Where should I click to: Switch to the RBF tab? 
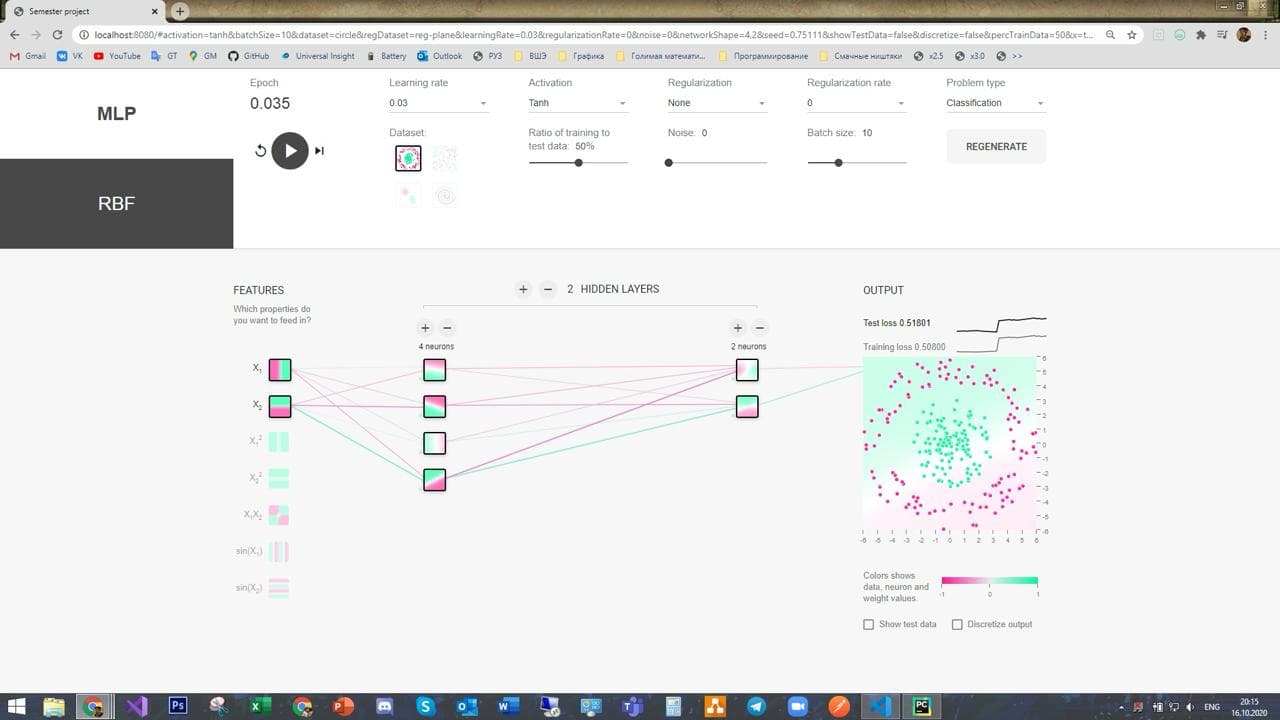[116, 203]
